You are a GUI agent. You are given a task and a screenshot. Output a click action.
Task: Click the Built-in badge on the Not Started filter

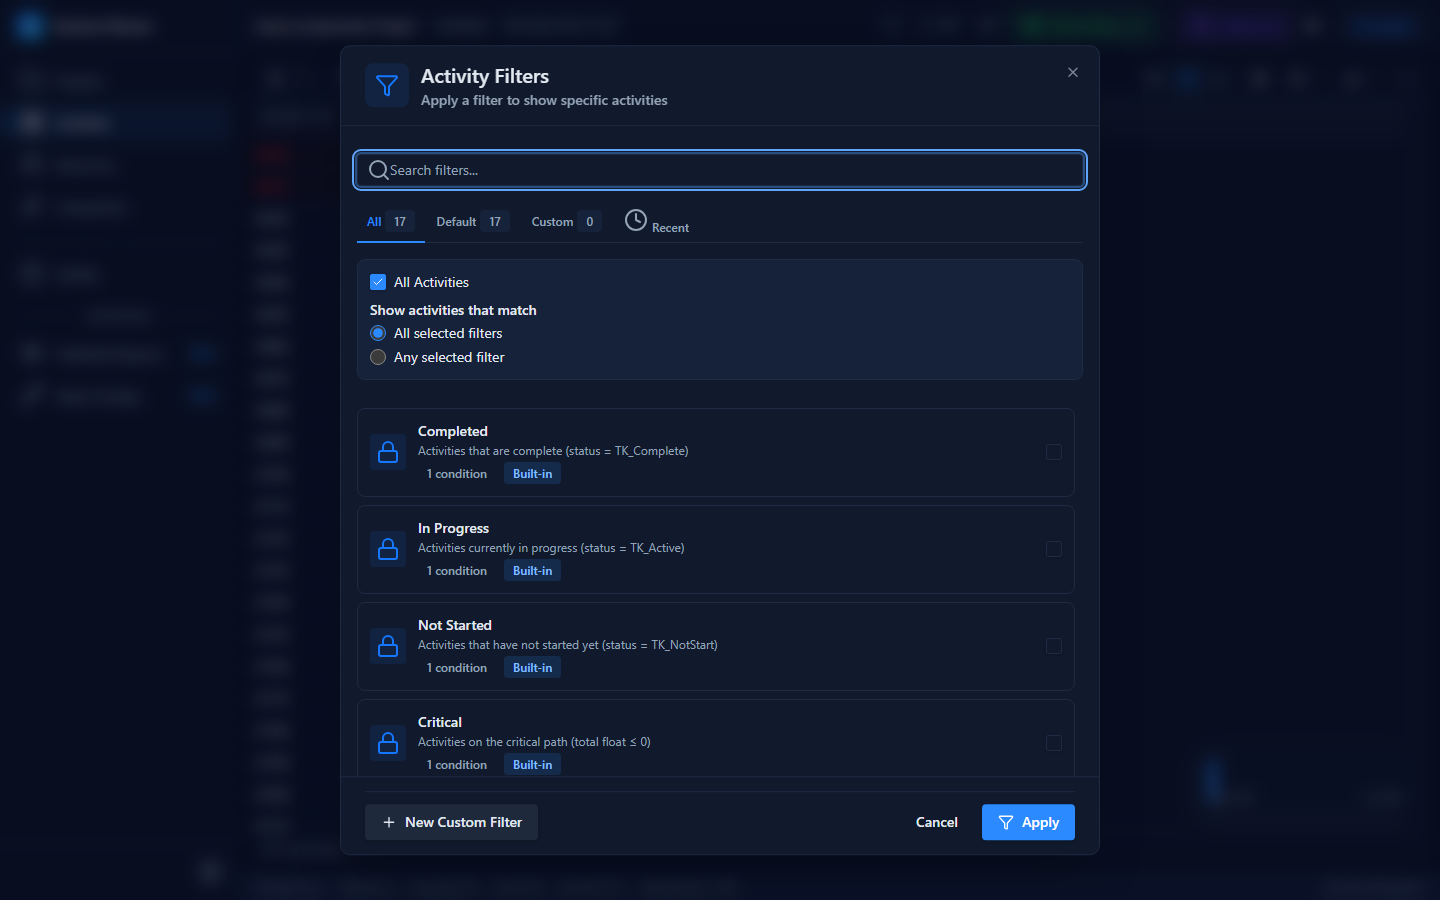click(x=532, y=668)
